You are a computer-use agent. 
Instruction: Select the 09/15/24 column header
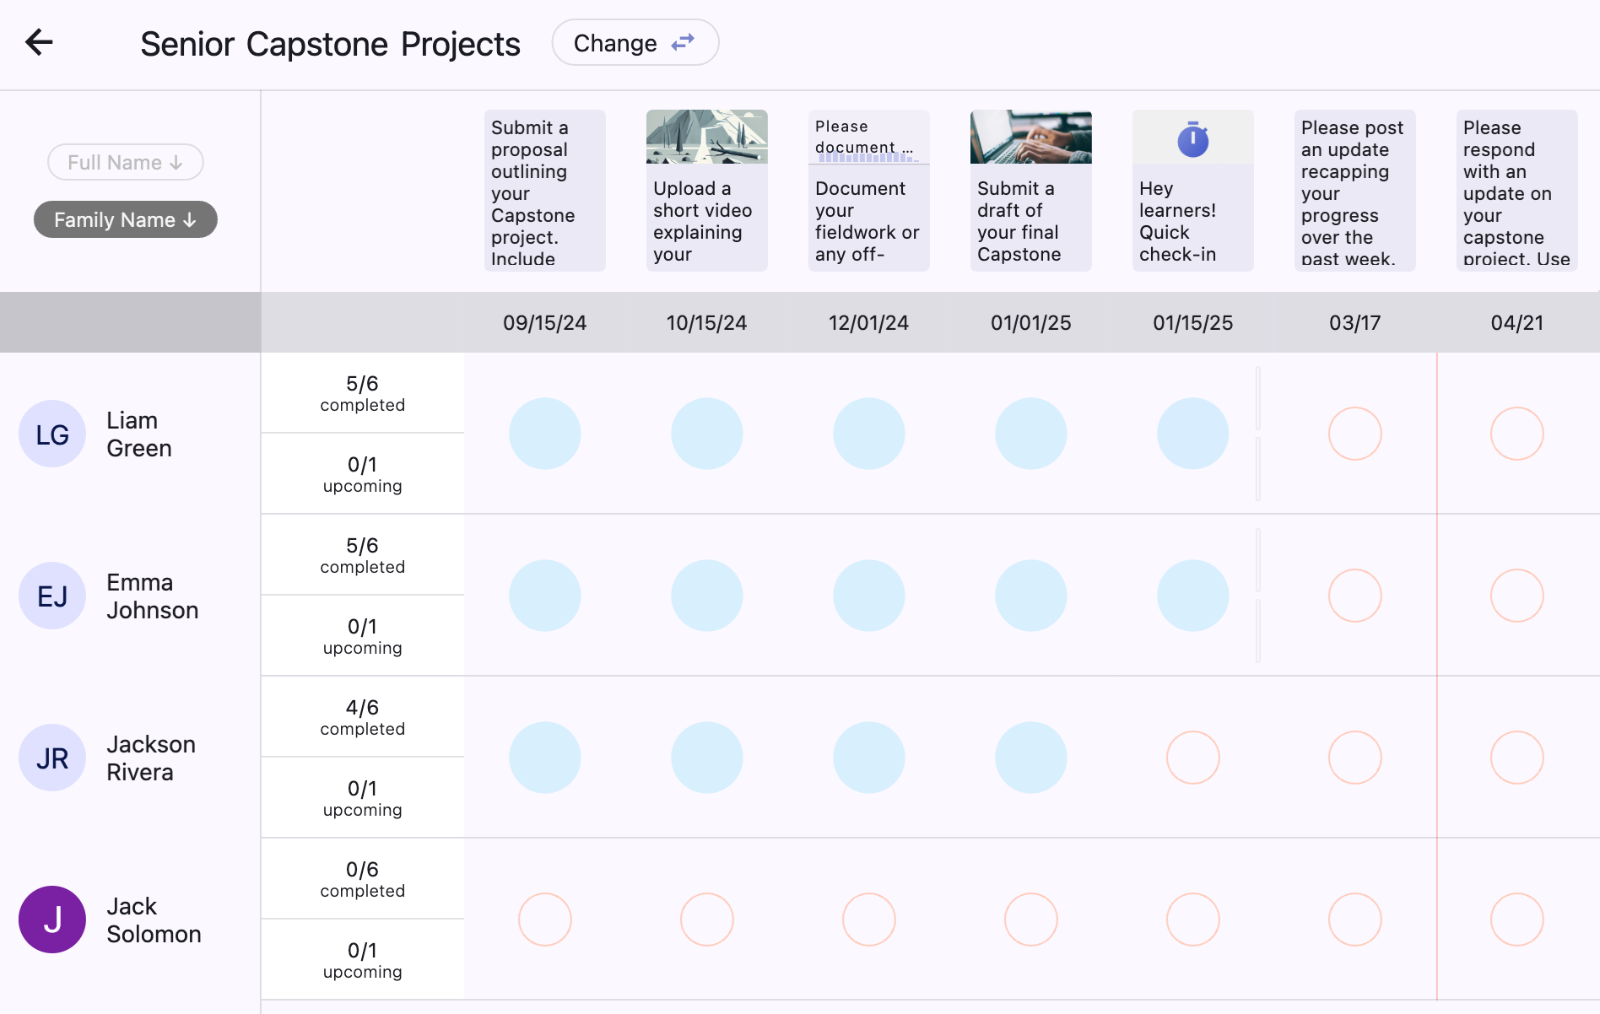coord(544,322)
